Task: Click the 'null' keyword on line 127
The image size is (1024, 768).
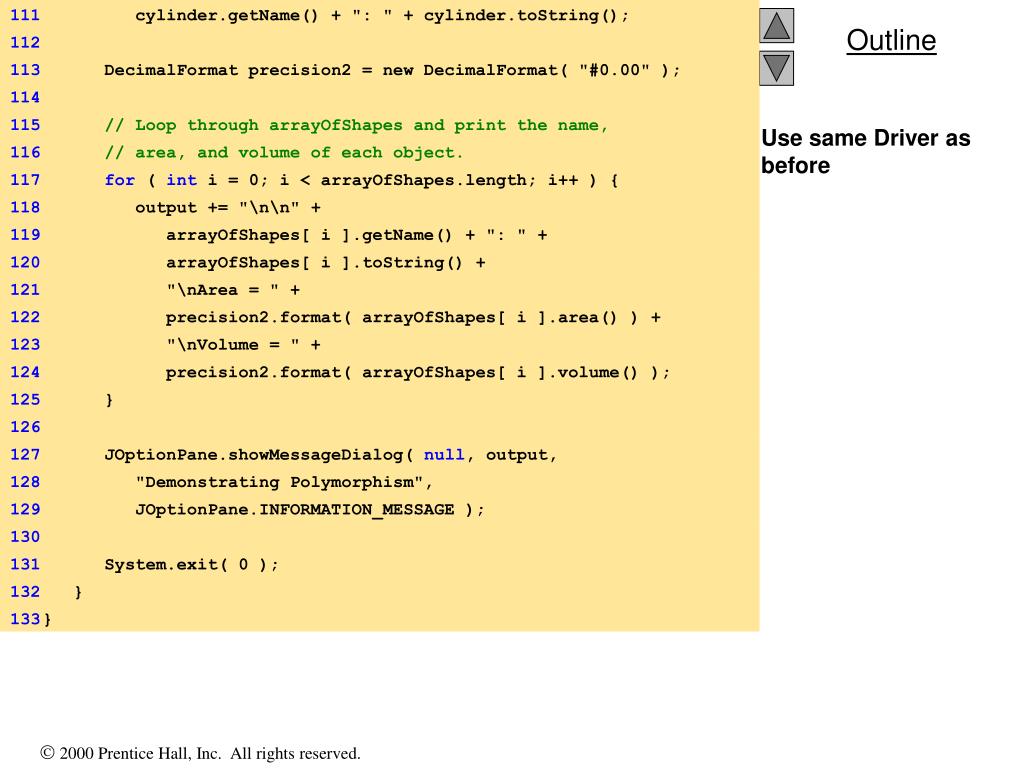Action: [x=444, y=454]
